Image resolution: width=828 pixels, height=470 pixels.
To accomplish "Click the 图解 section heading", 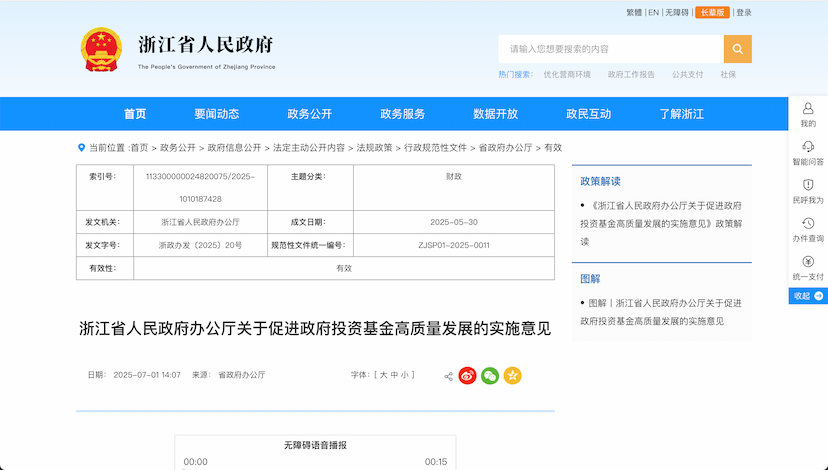I will [590, 279].
